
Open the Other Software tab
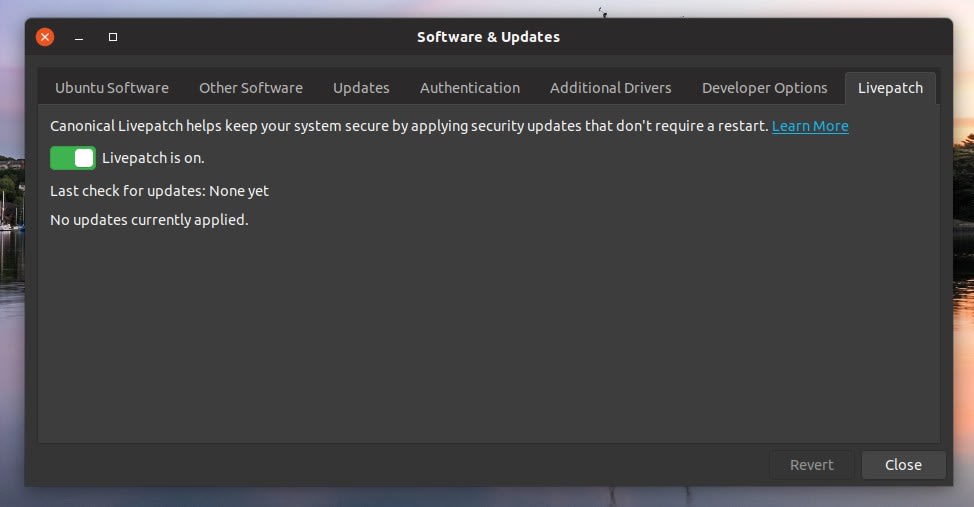(x=251, y=88)
